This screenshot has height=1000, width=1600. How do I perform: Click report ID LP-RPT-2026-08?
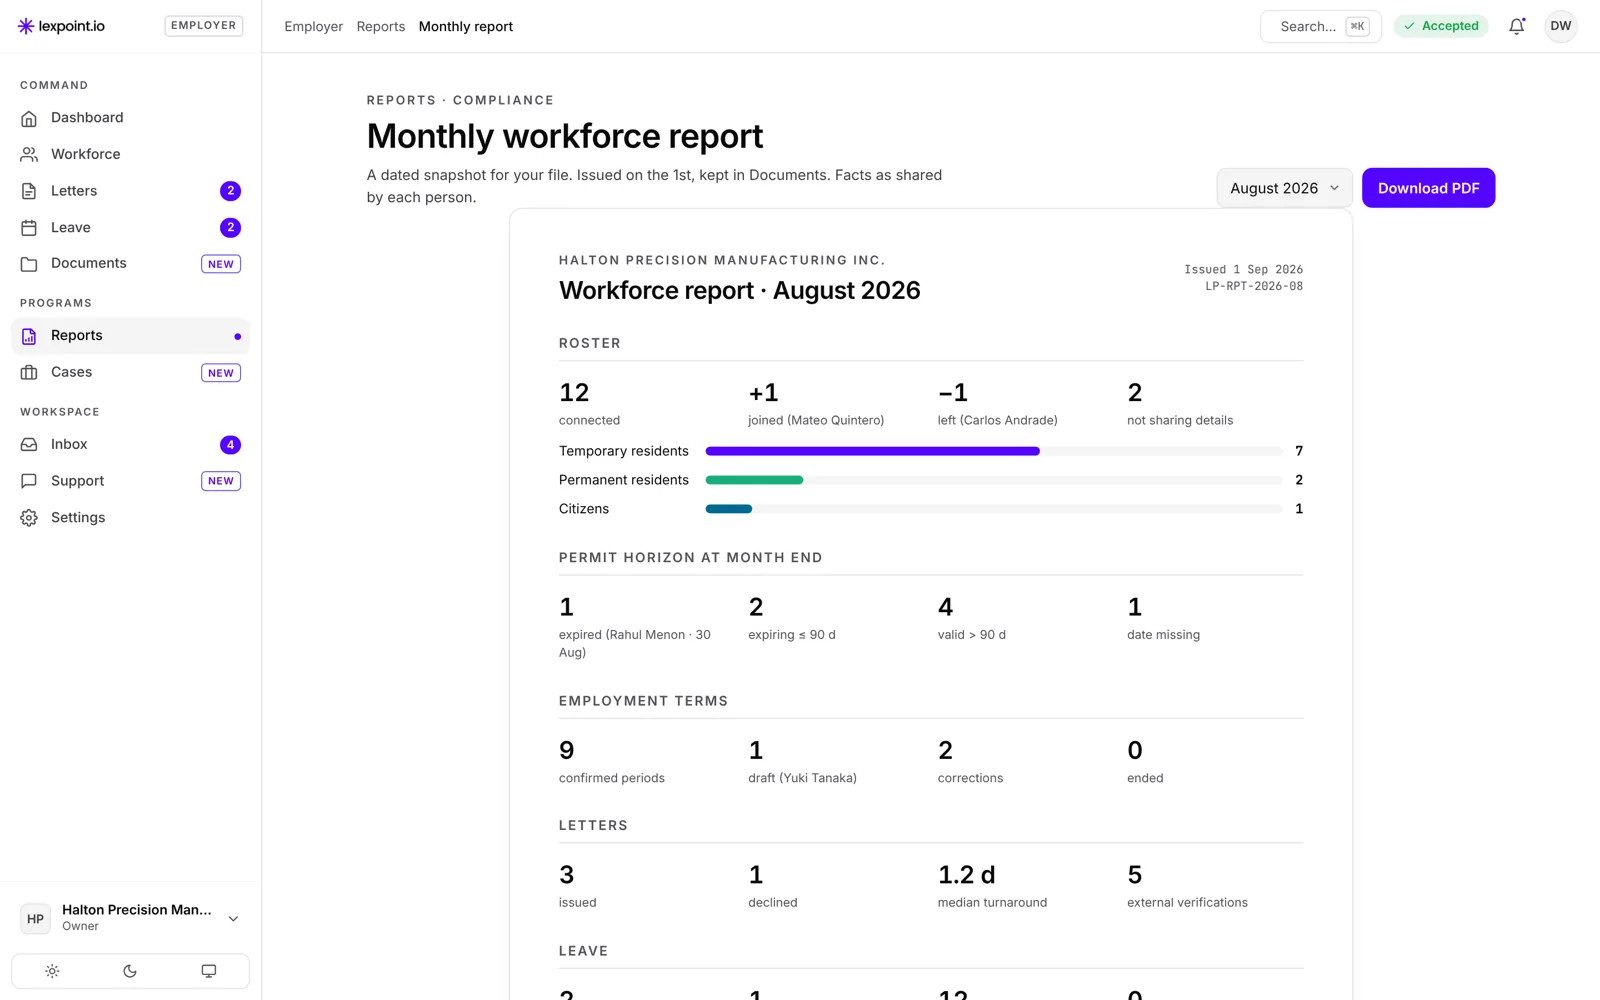click(1254, 286)
